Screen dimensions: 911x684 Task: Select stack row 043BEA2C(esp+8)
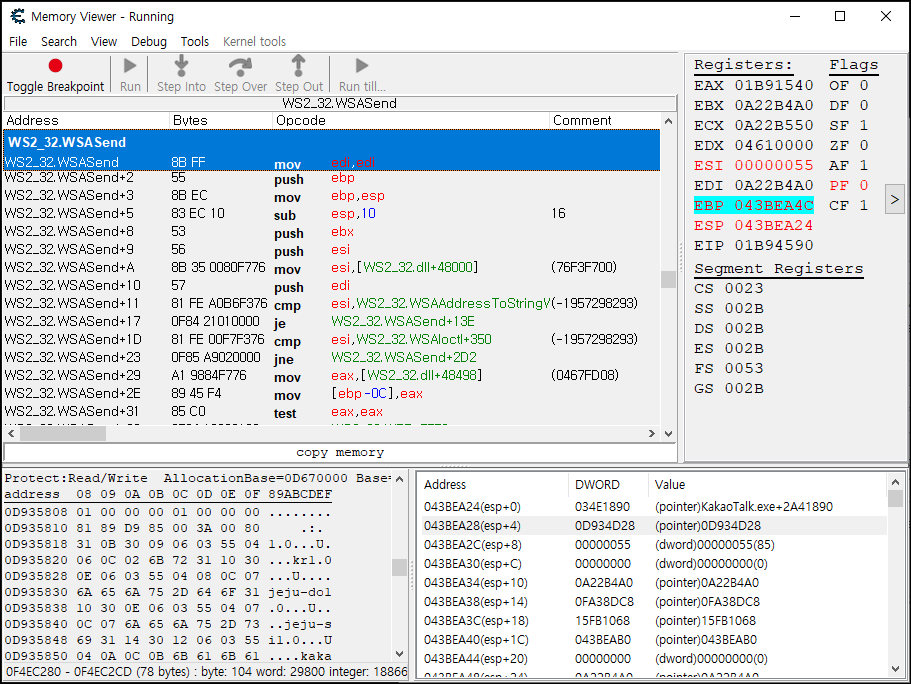coord(654,545)
